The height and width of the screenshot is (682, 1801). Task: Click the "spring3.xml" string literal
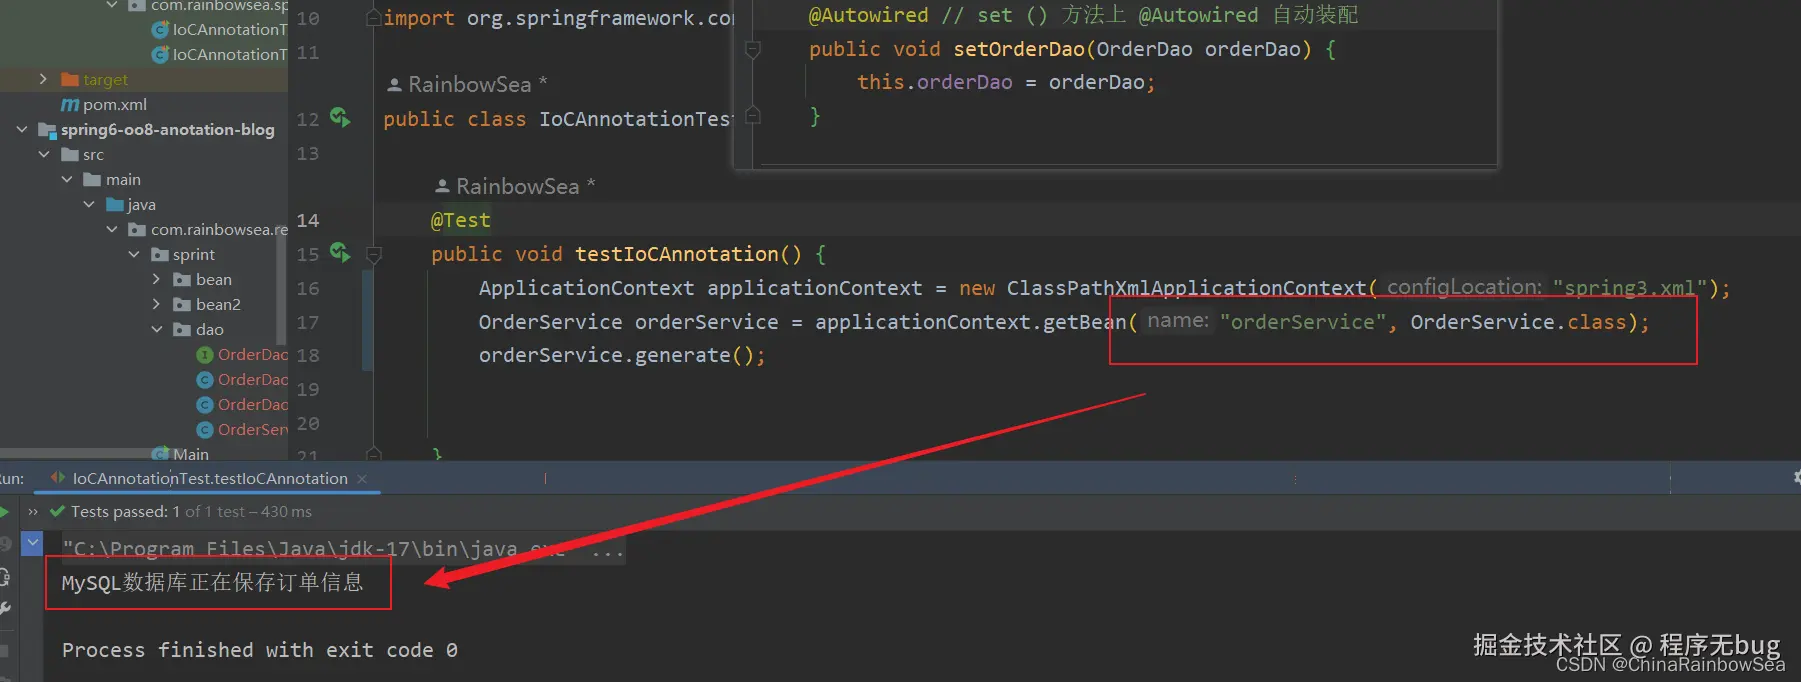pyautogui.click(x=1631, y=288)
